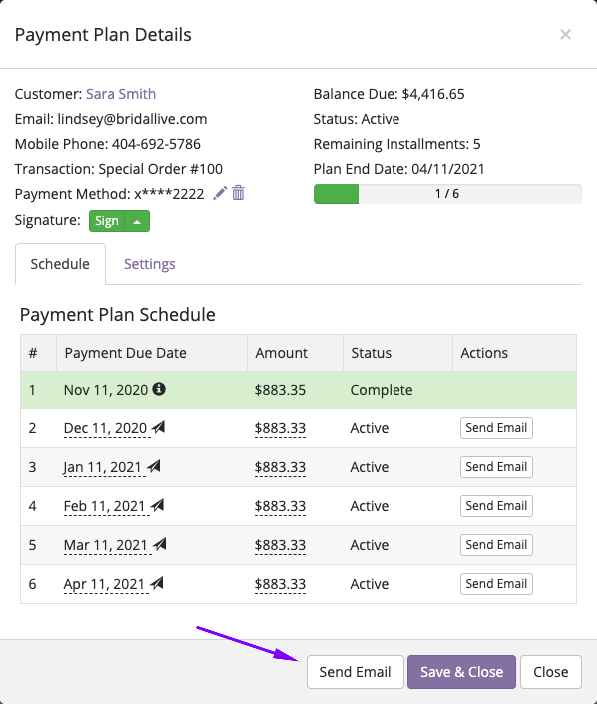Send Email for installment 6 row
This screenshot has width=597, height=704.
click(496, 584)
